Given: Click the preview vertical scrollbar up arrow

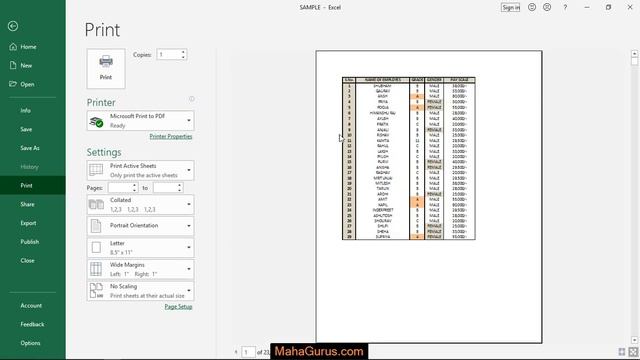Looking at the screenshot, I should [x=634, y=53].
